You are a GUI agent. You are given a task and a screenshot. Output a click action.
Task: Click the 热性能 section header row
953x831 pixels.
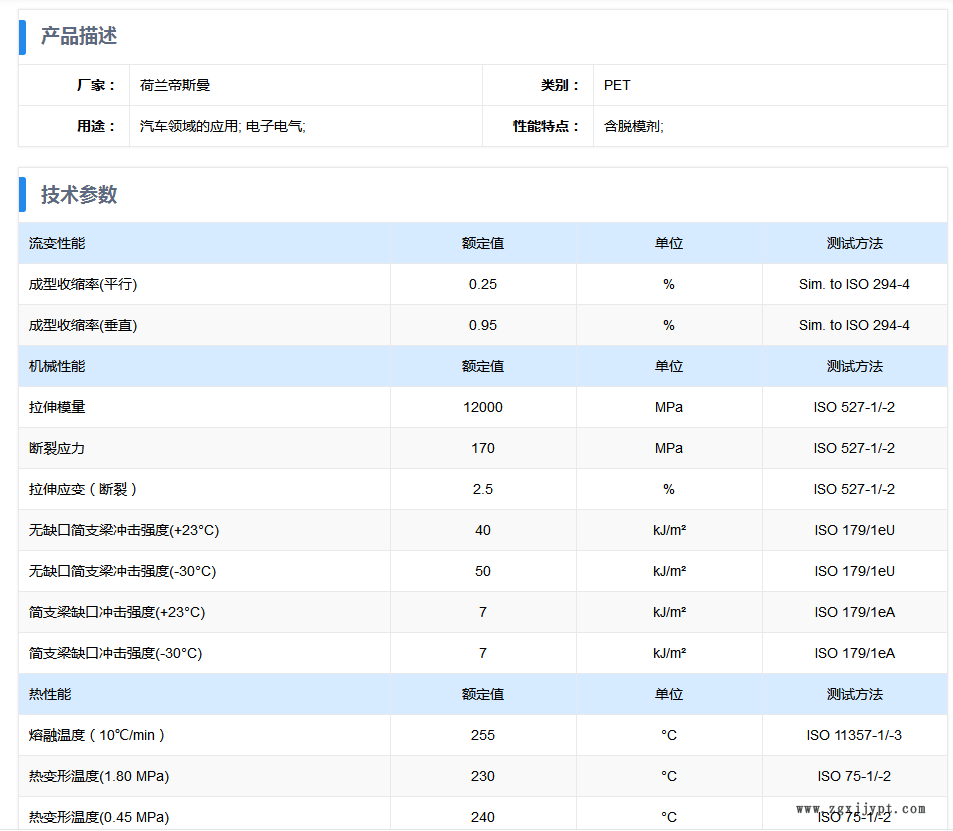(50, 694)
